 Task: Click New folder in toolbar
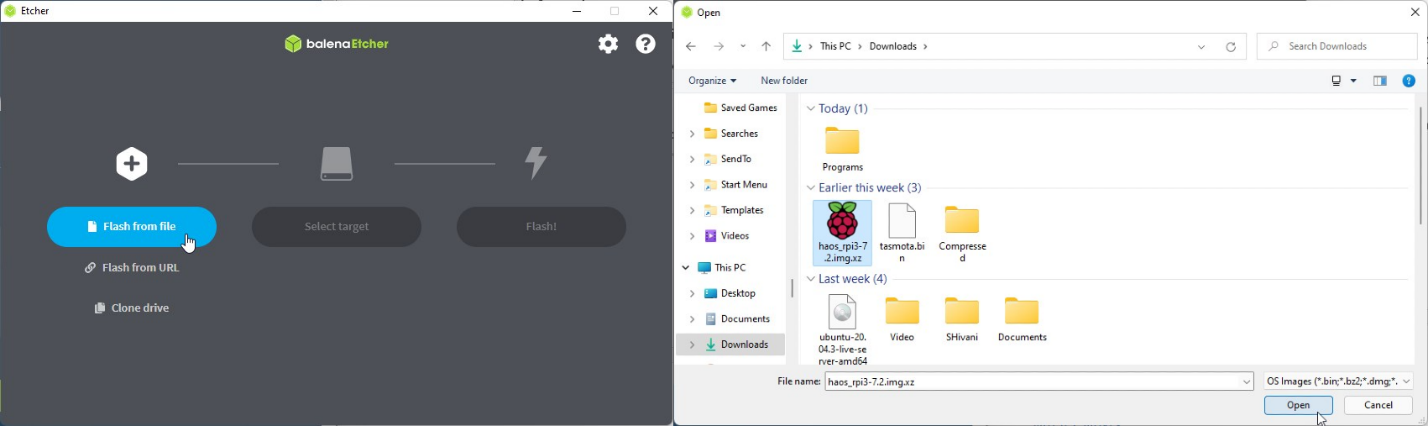[x=784, y=81]
